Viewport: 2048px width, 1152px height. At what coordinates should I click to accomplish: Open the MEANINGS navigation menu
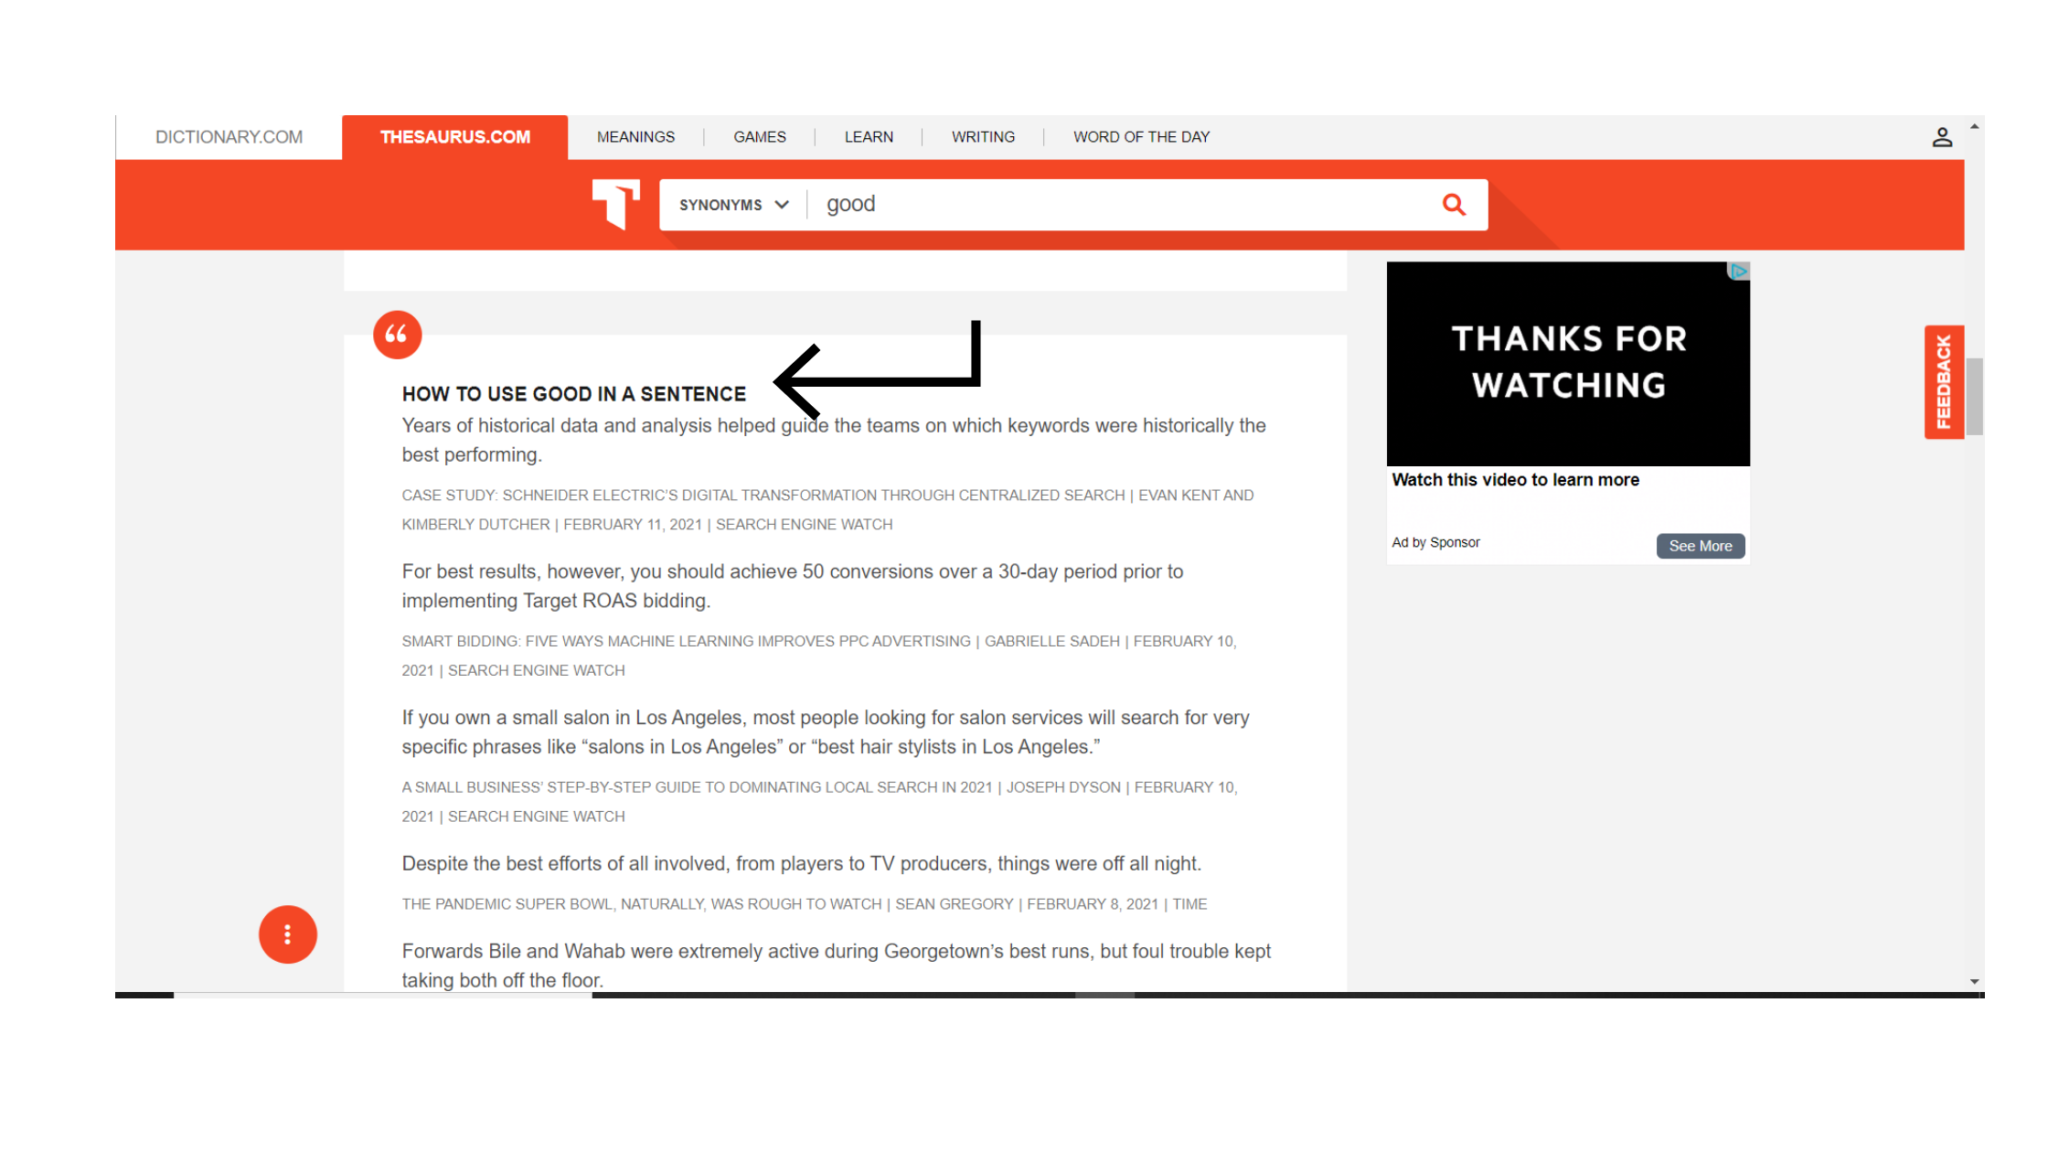(634, 136)
